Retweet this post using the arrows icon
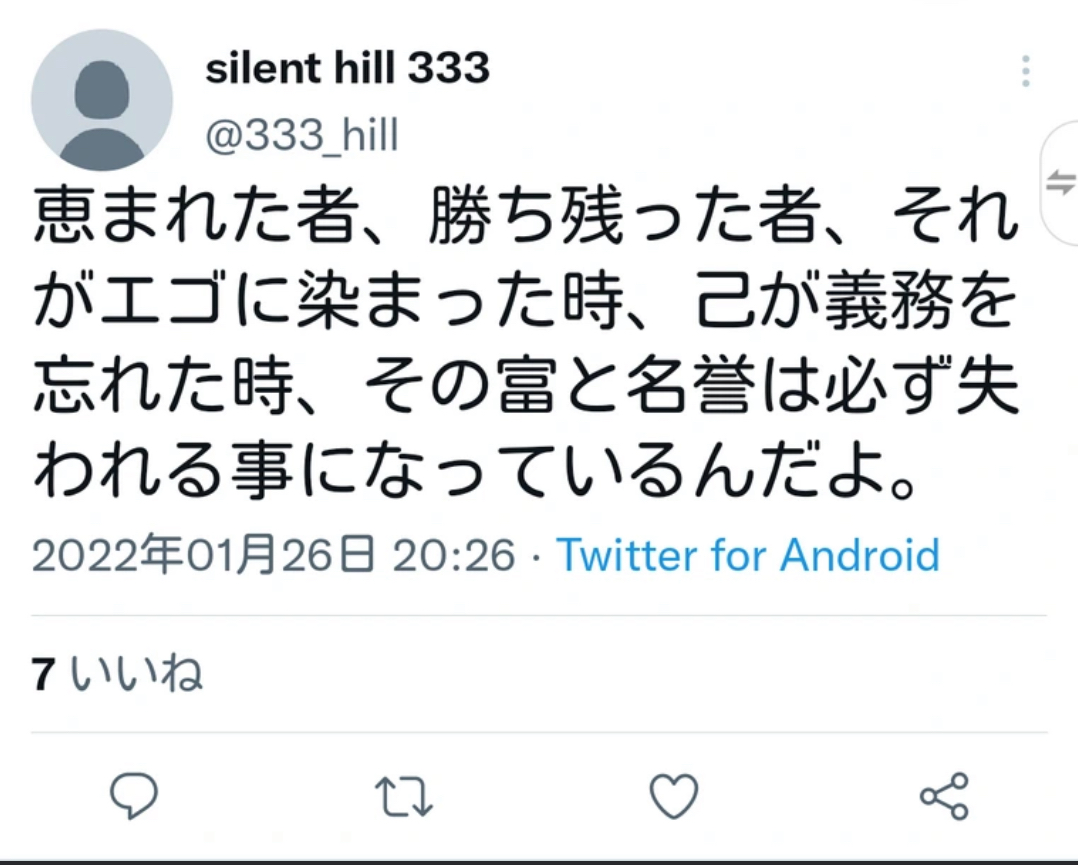This screenshot has width=1078, height=865. pyautogui.click(x=404, y=796)
